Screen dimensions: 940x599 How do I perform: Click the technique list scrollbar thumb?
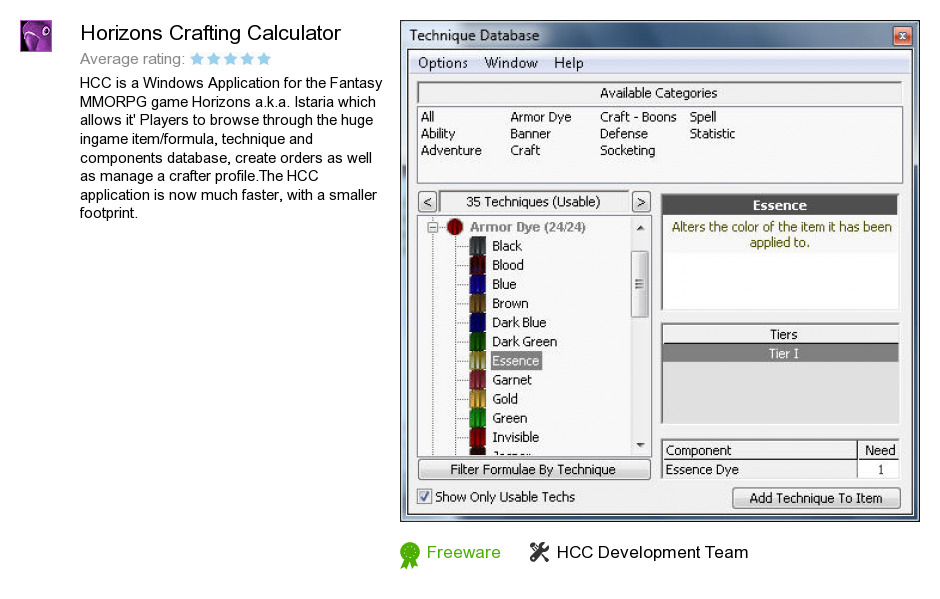point(640,284)
